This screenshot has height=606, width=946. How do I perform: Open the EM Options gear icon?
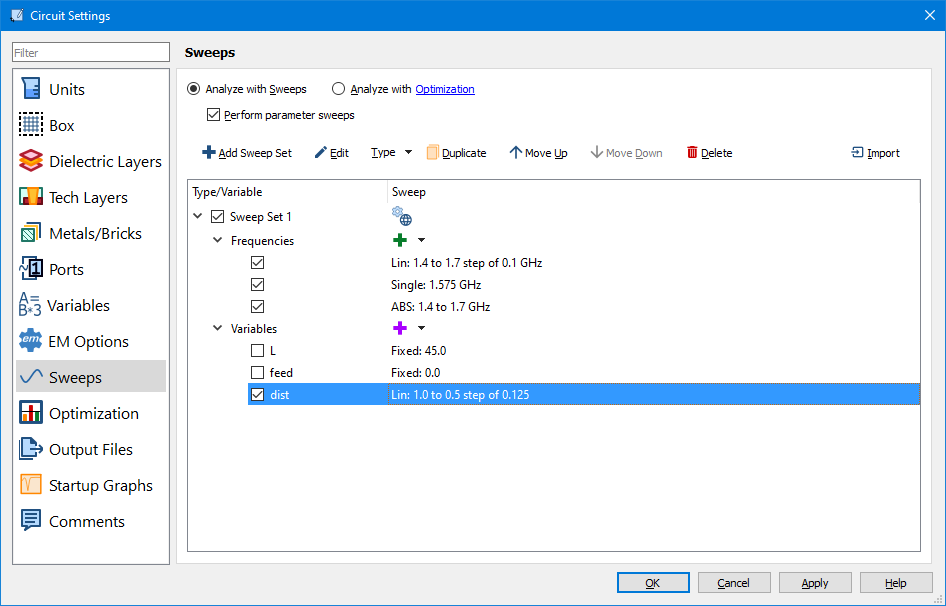tap(30, 341)
